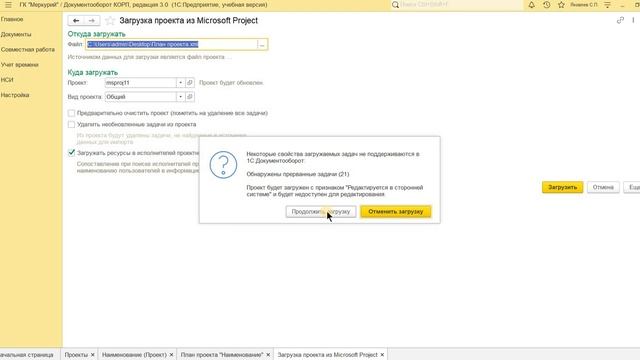Click the file path input field
This screenshot has width=640, height=360.
point(171,44)
